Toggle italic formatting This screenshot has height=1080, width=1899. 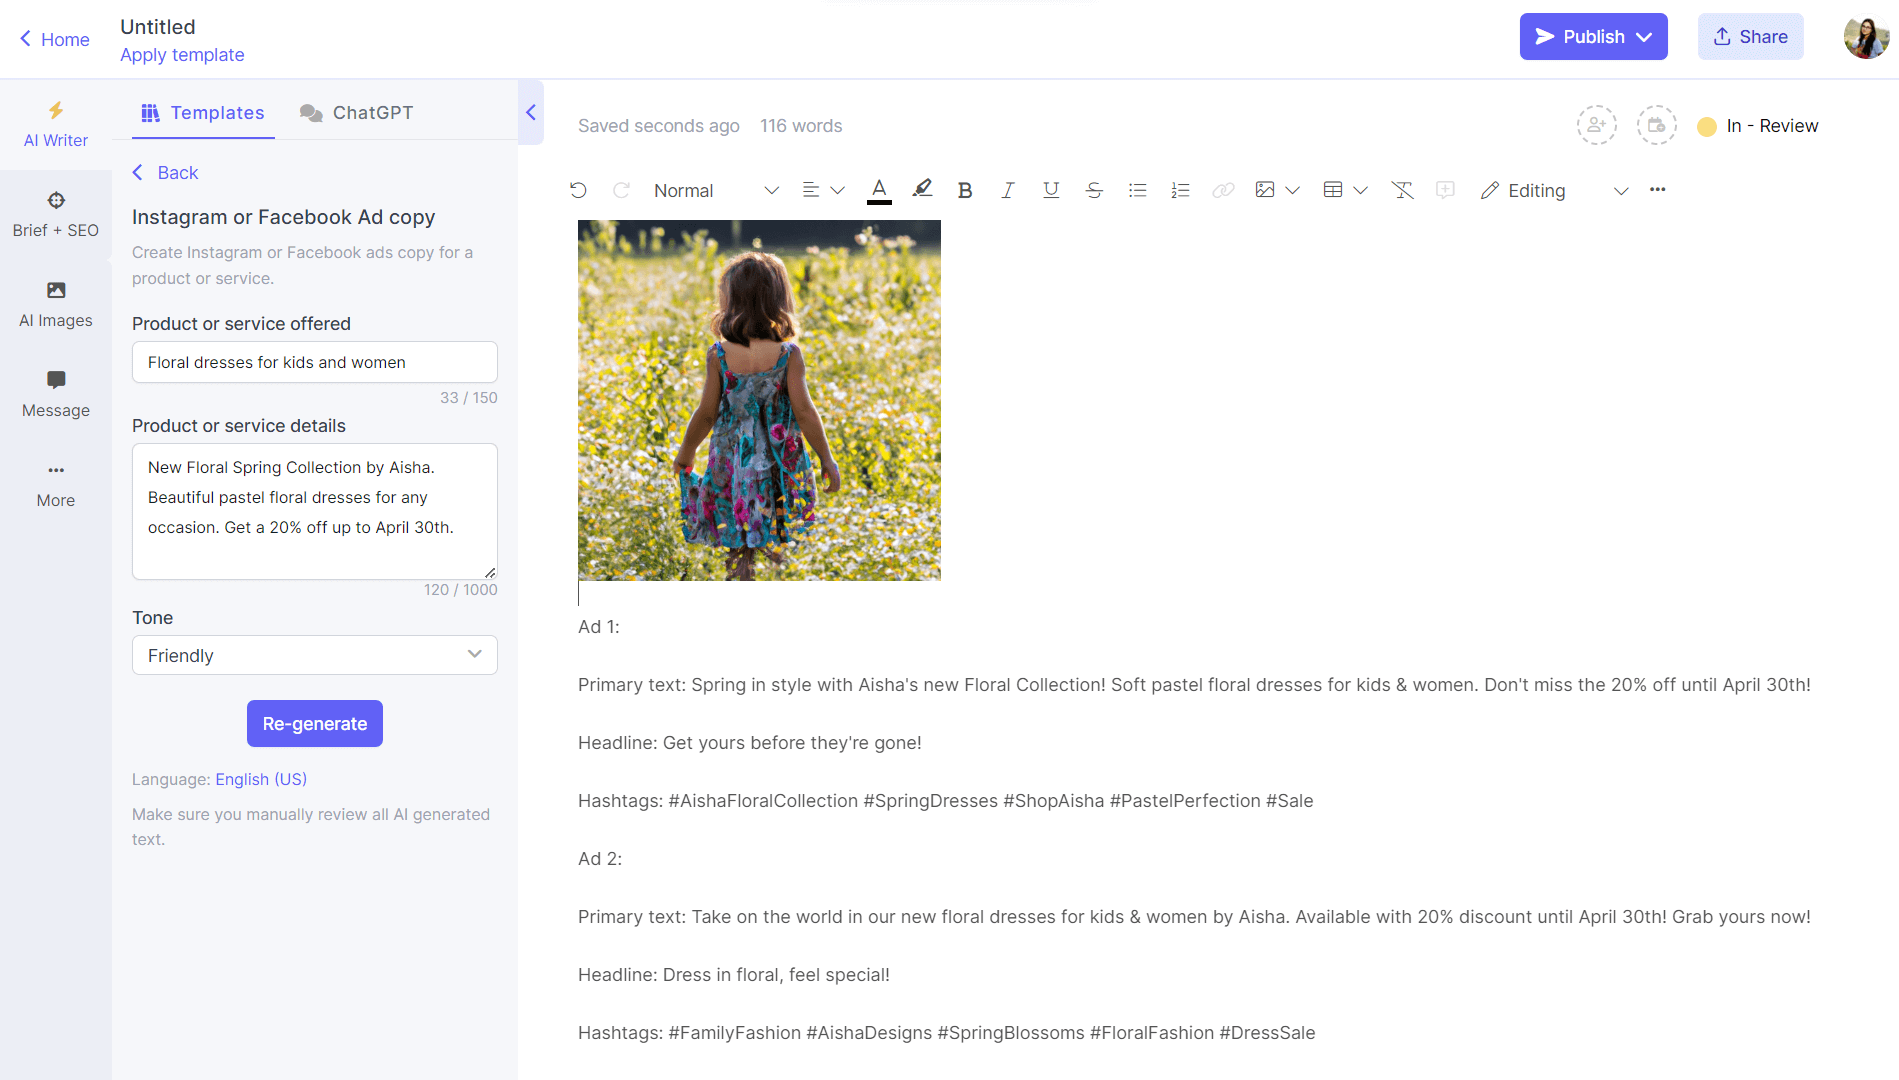pyautogui.click(x=1008, y=190)
